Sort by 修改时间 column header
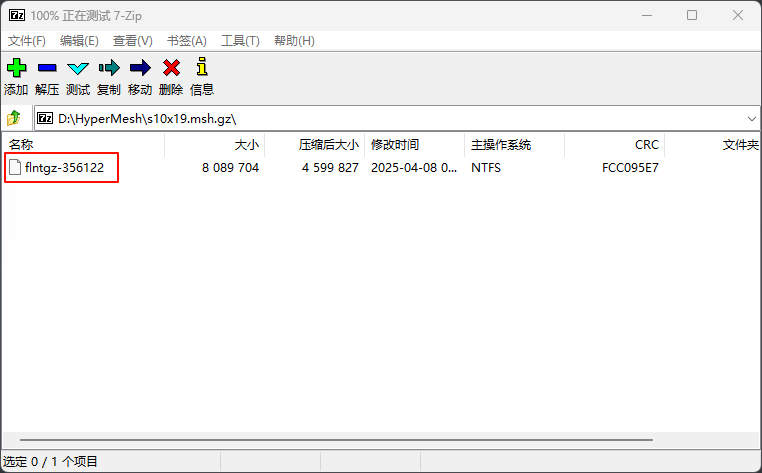762x473 pixels. [x=415, y=144]
